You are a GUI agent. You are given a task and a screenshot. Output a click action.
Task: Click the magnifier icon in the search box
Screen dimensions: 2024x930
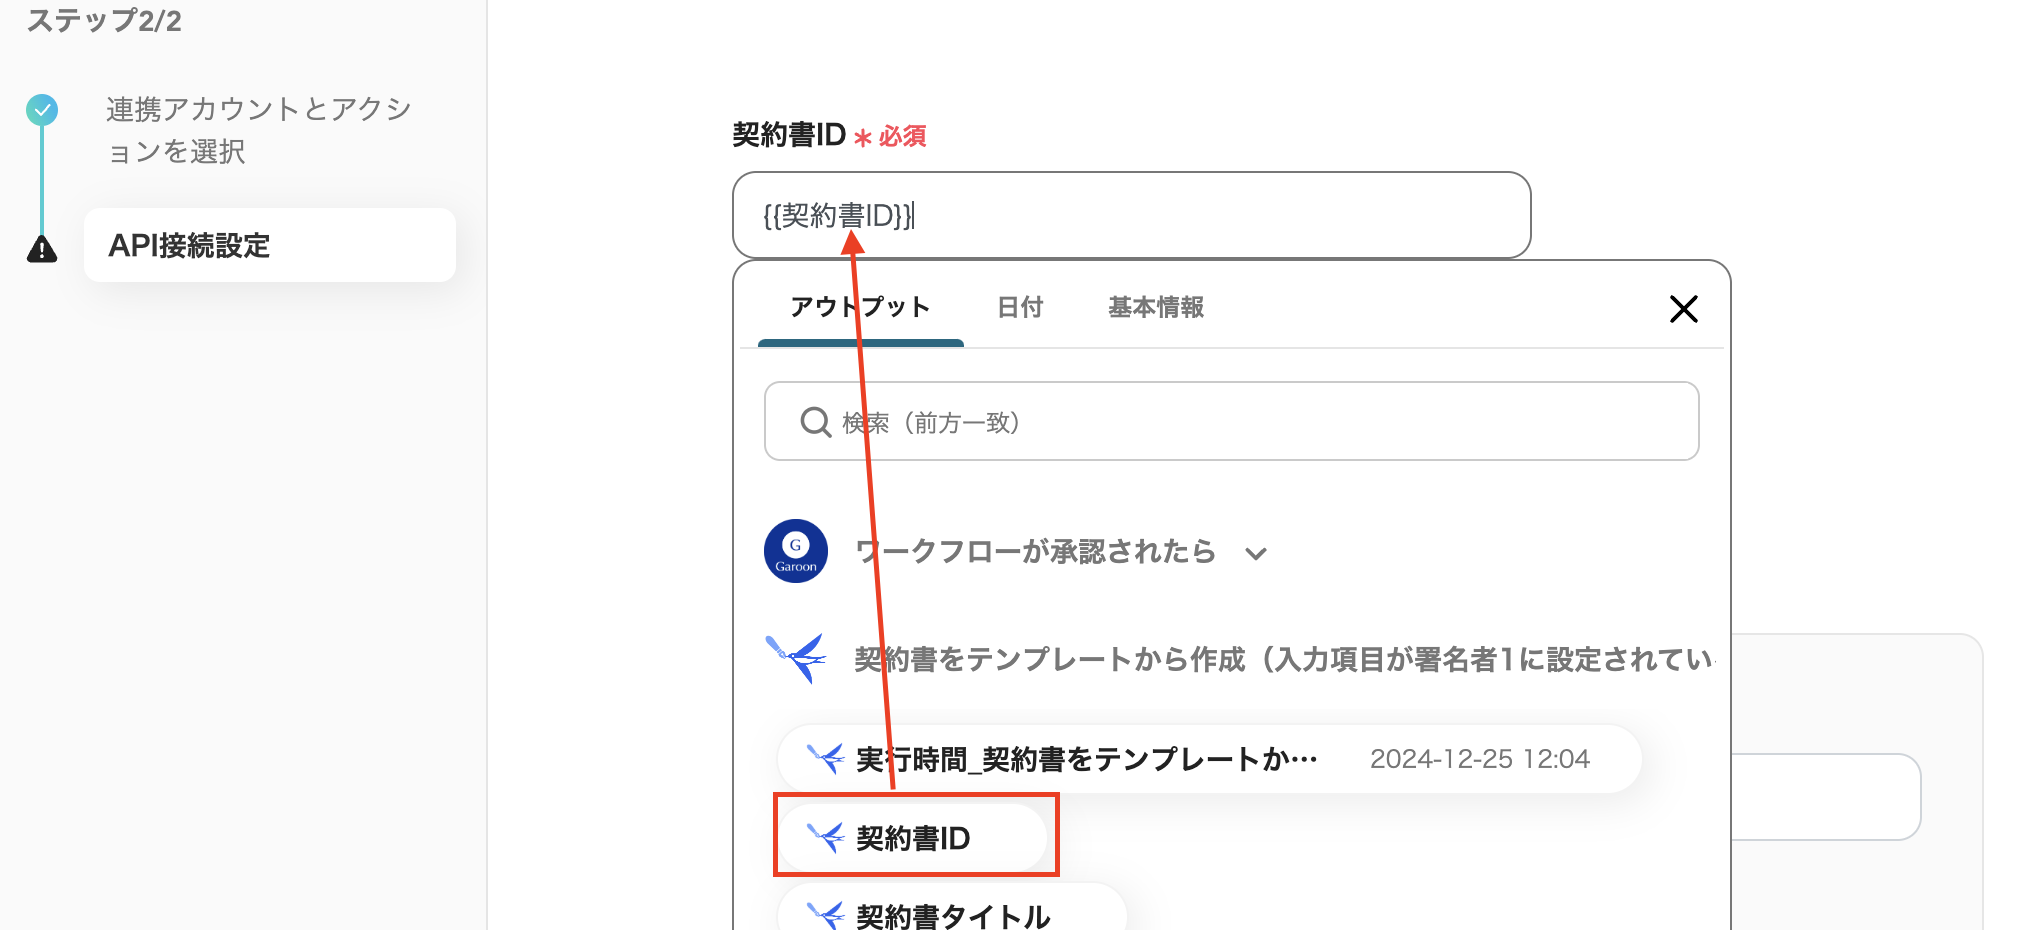tap(815, 421)
